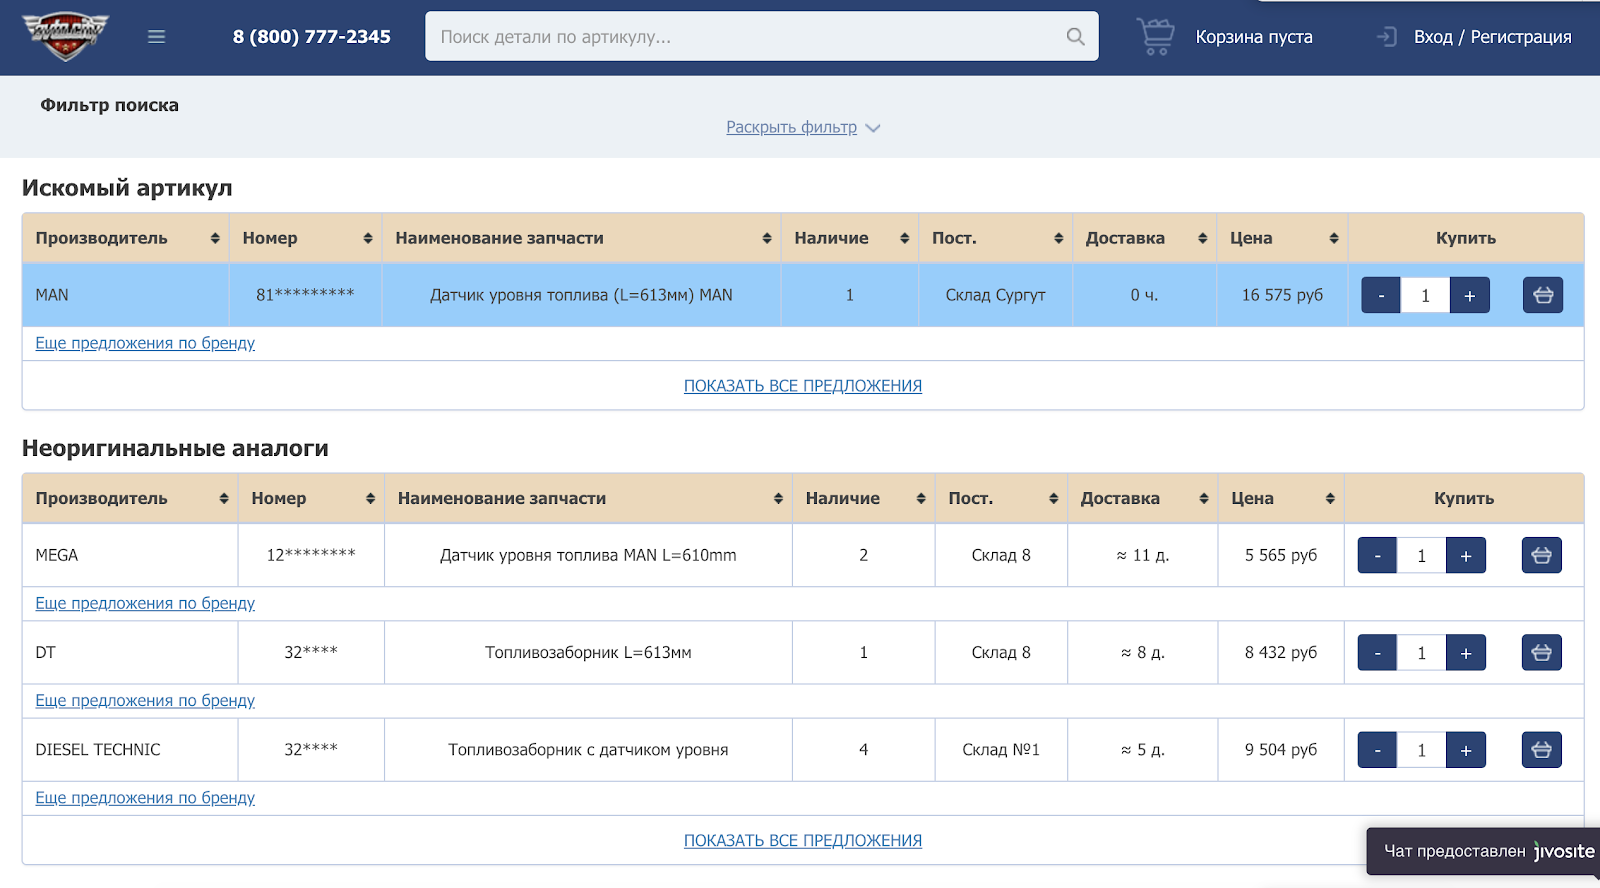1600x888 pixels.
Task: Add the DIESEL TECHNIC part to cart
Action: coord(1541,749)
